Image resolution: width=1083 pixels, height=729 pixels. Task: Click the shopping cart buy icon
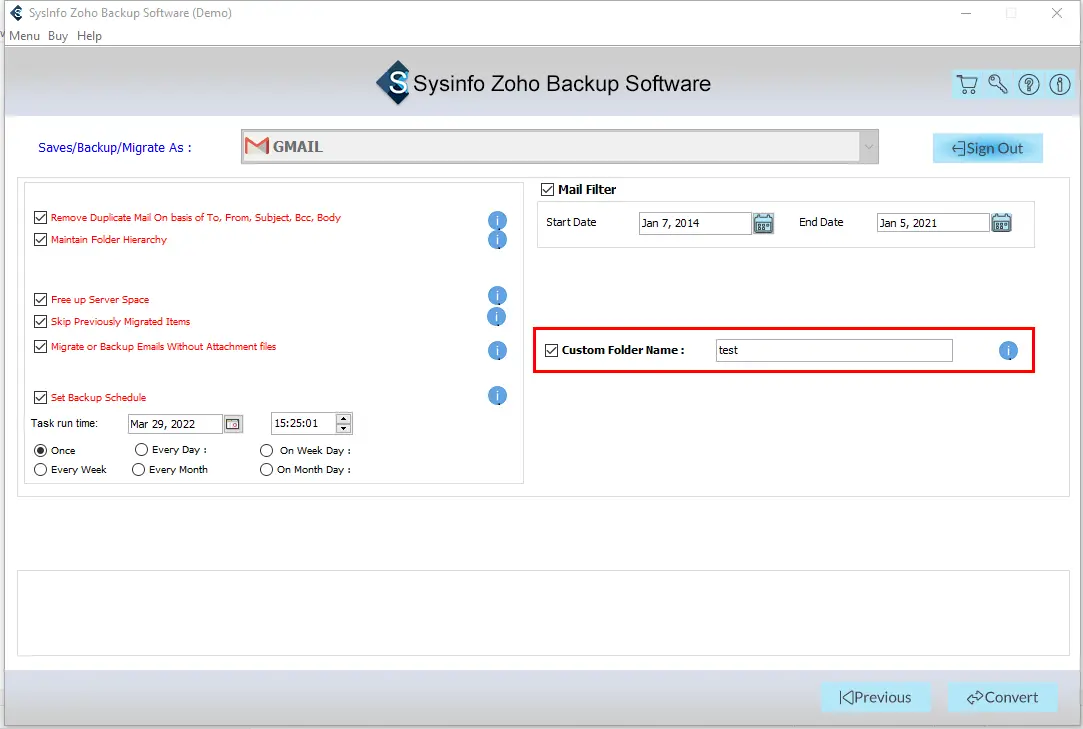coord(967,85)
